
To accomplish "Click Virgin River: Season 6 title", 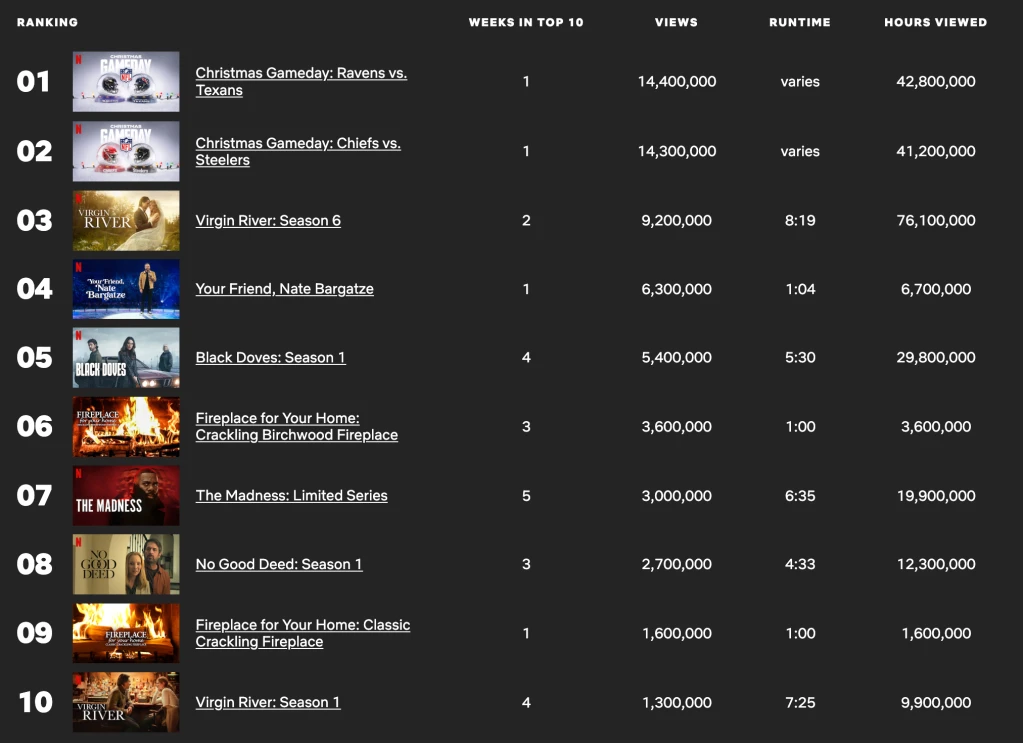I will pyautogui.click(x=268, y=220).
